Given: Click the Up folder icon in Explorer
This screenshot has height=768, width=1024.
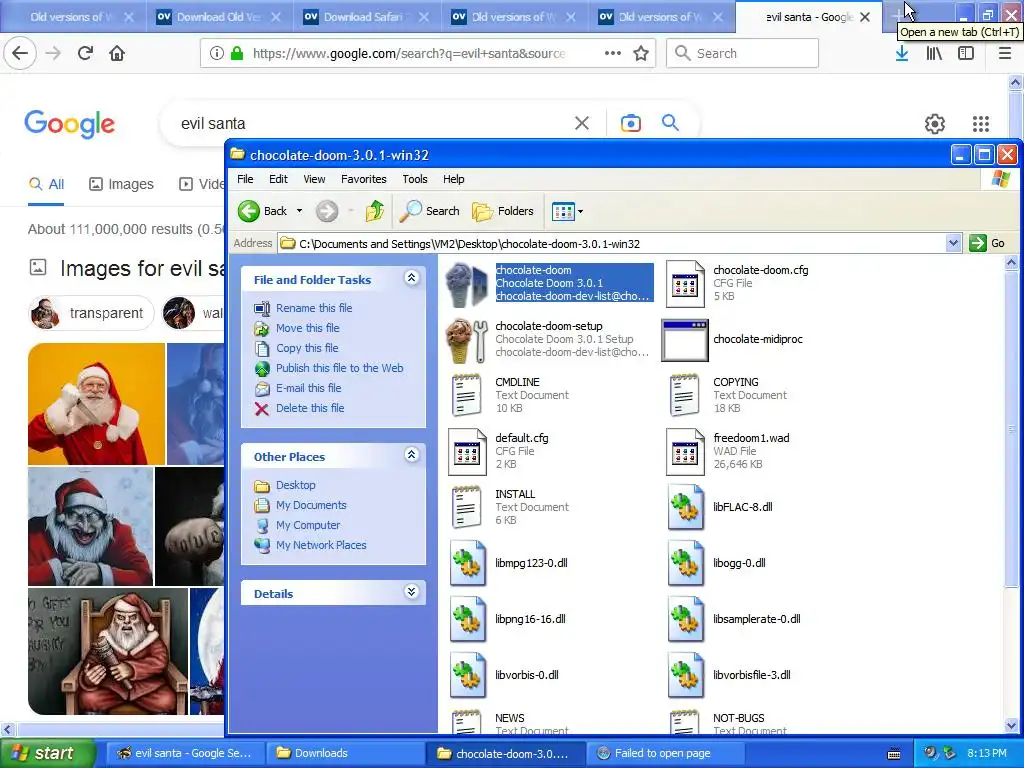Looking at the screenshot, I should pos(374,211).
